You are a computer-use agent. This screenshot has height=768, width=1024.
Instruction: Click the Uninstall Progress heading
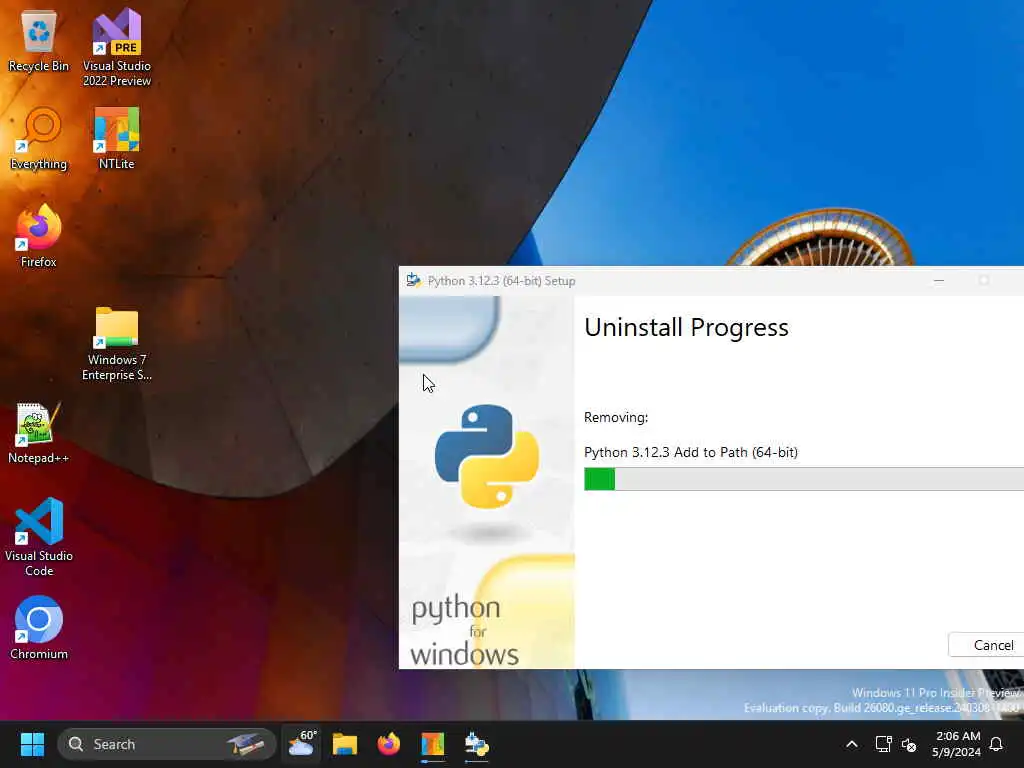(x=686, y=327)
